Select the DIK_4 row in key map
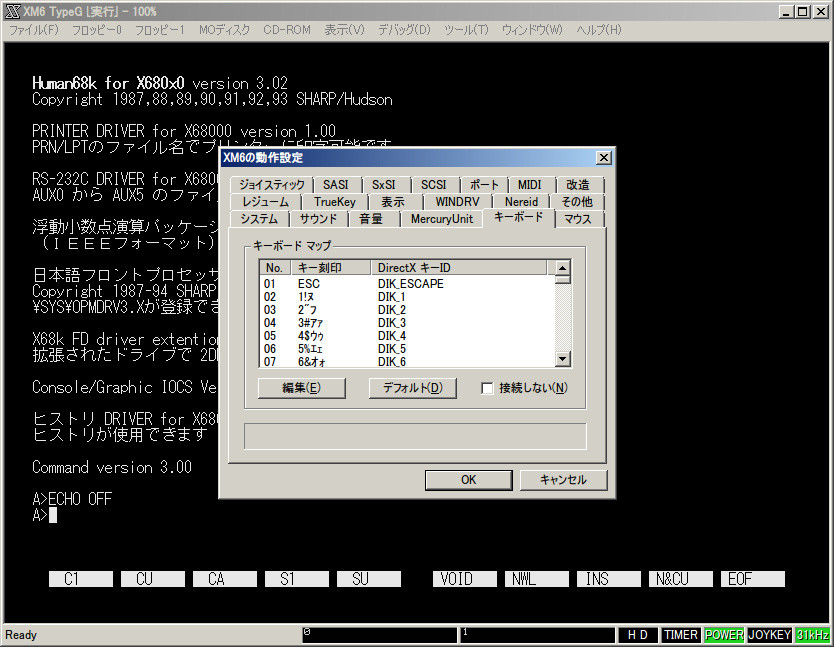This screenshot has width=834, height=647. click(x=407, y=336)
